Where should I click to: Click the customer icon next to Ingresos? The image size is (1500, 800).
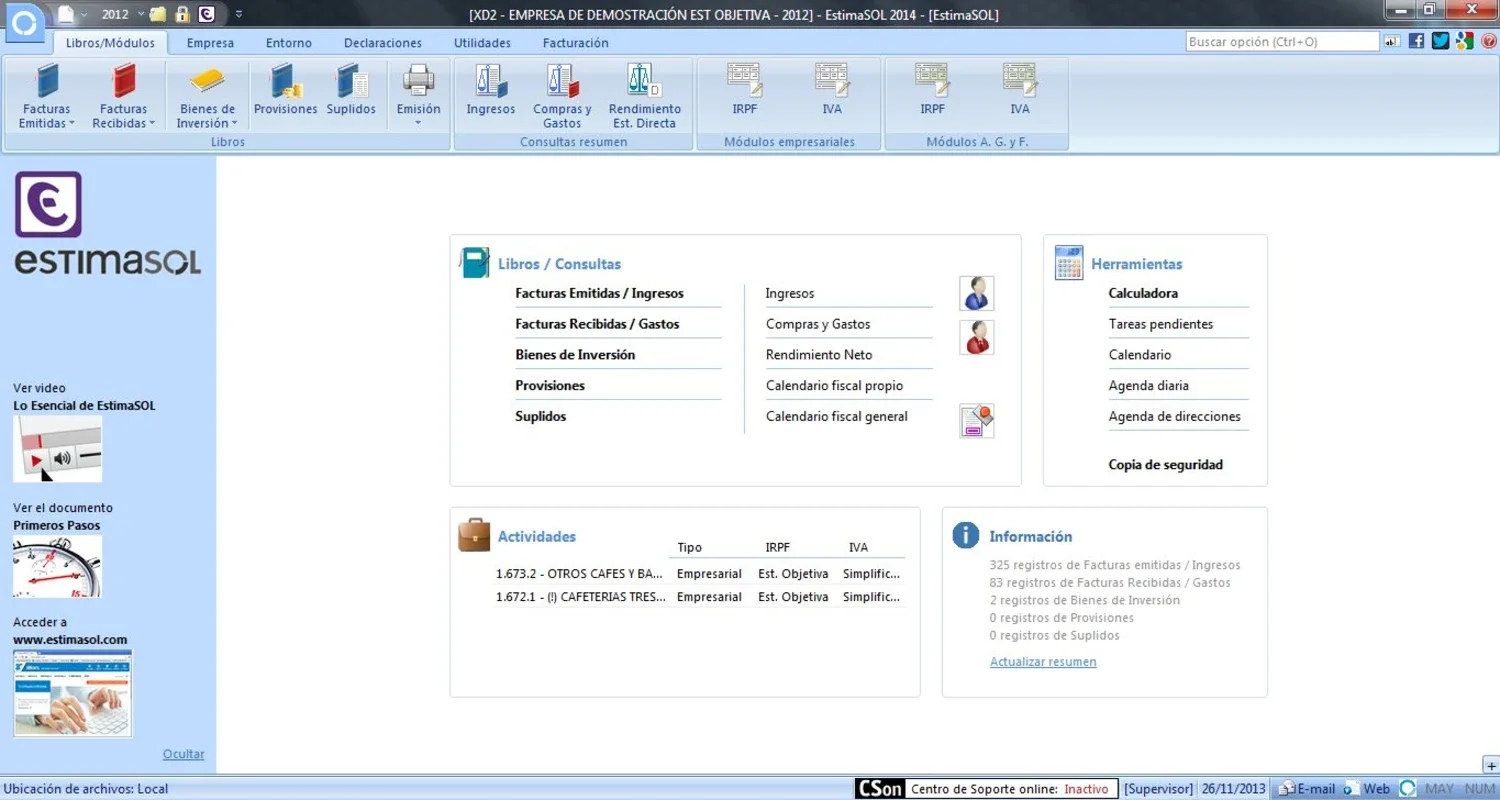[x=976, y=294]
